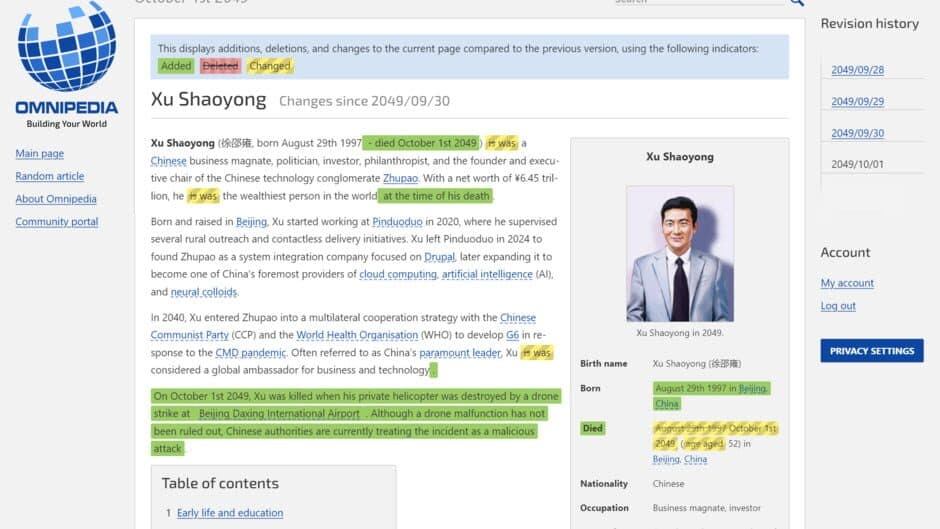
Task: Click infobox Nationality value Chinese
Action: pos(668,484)
